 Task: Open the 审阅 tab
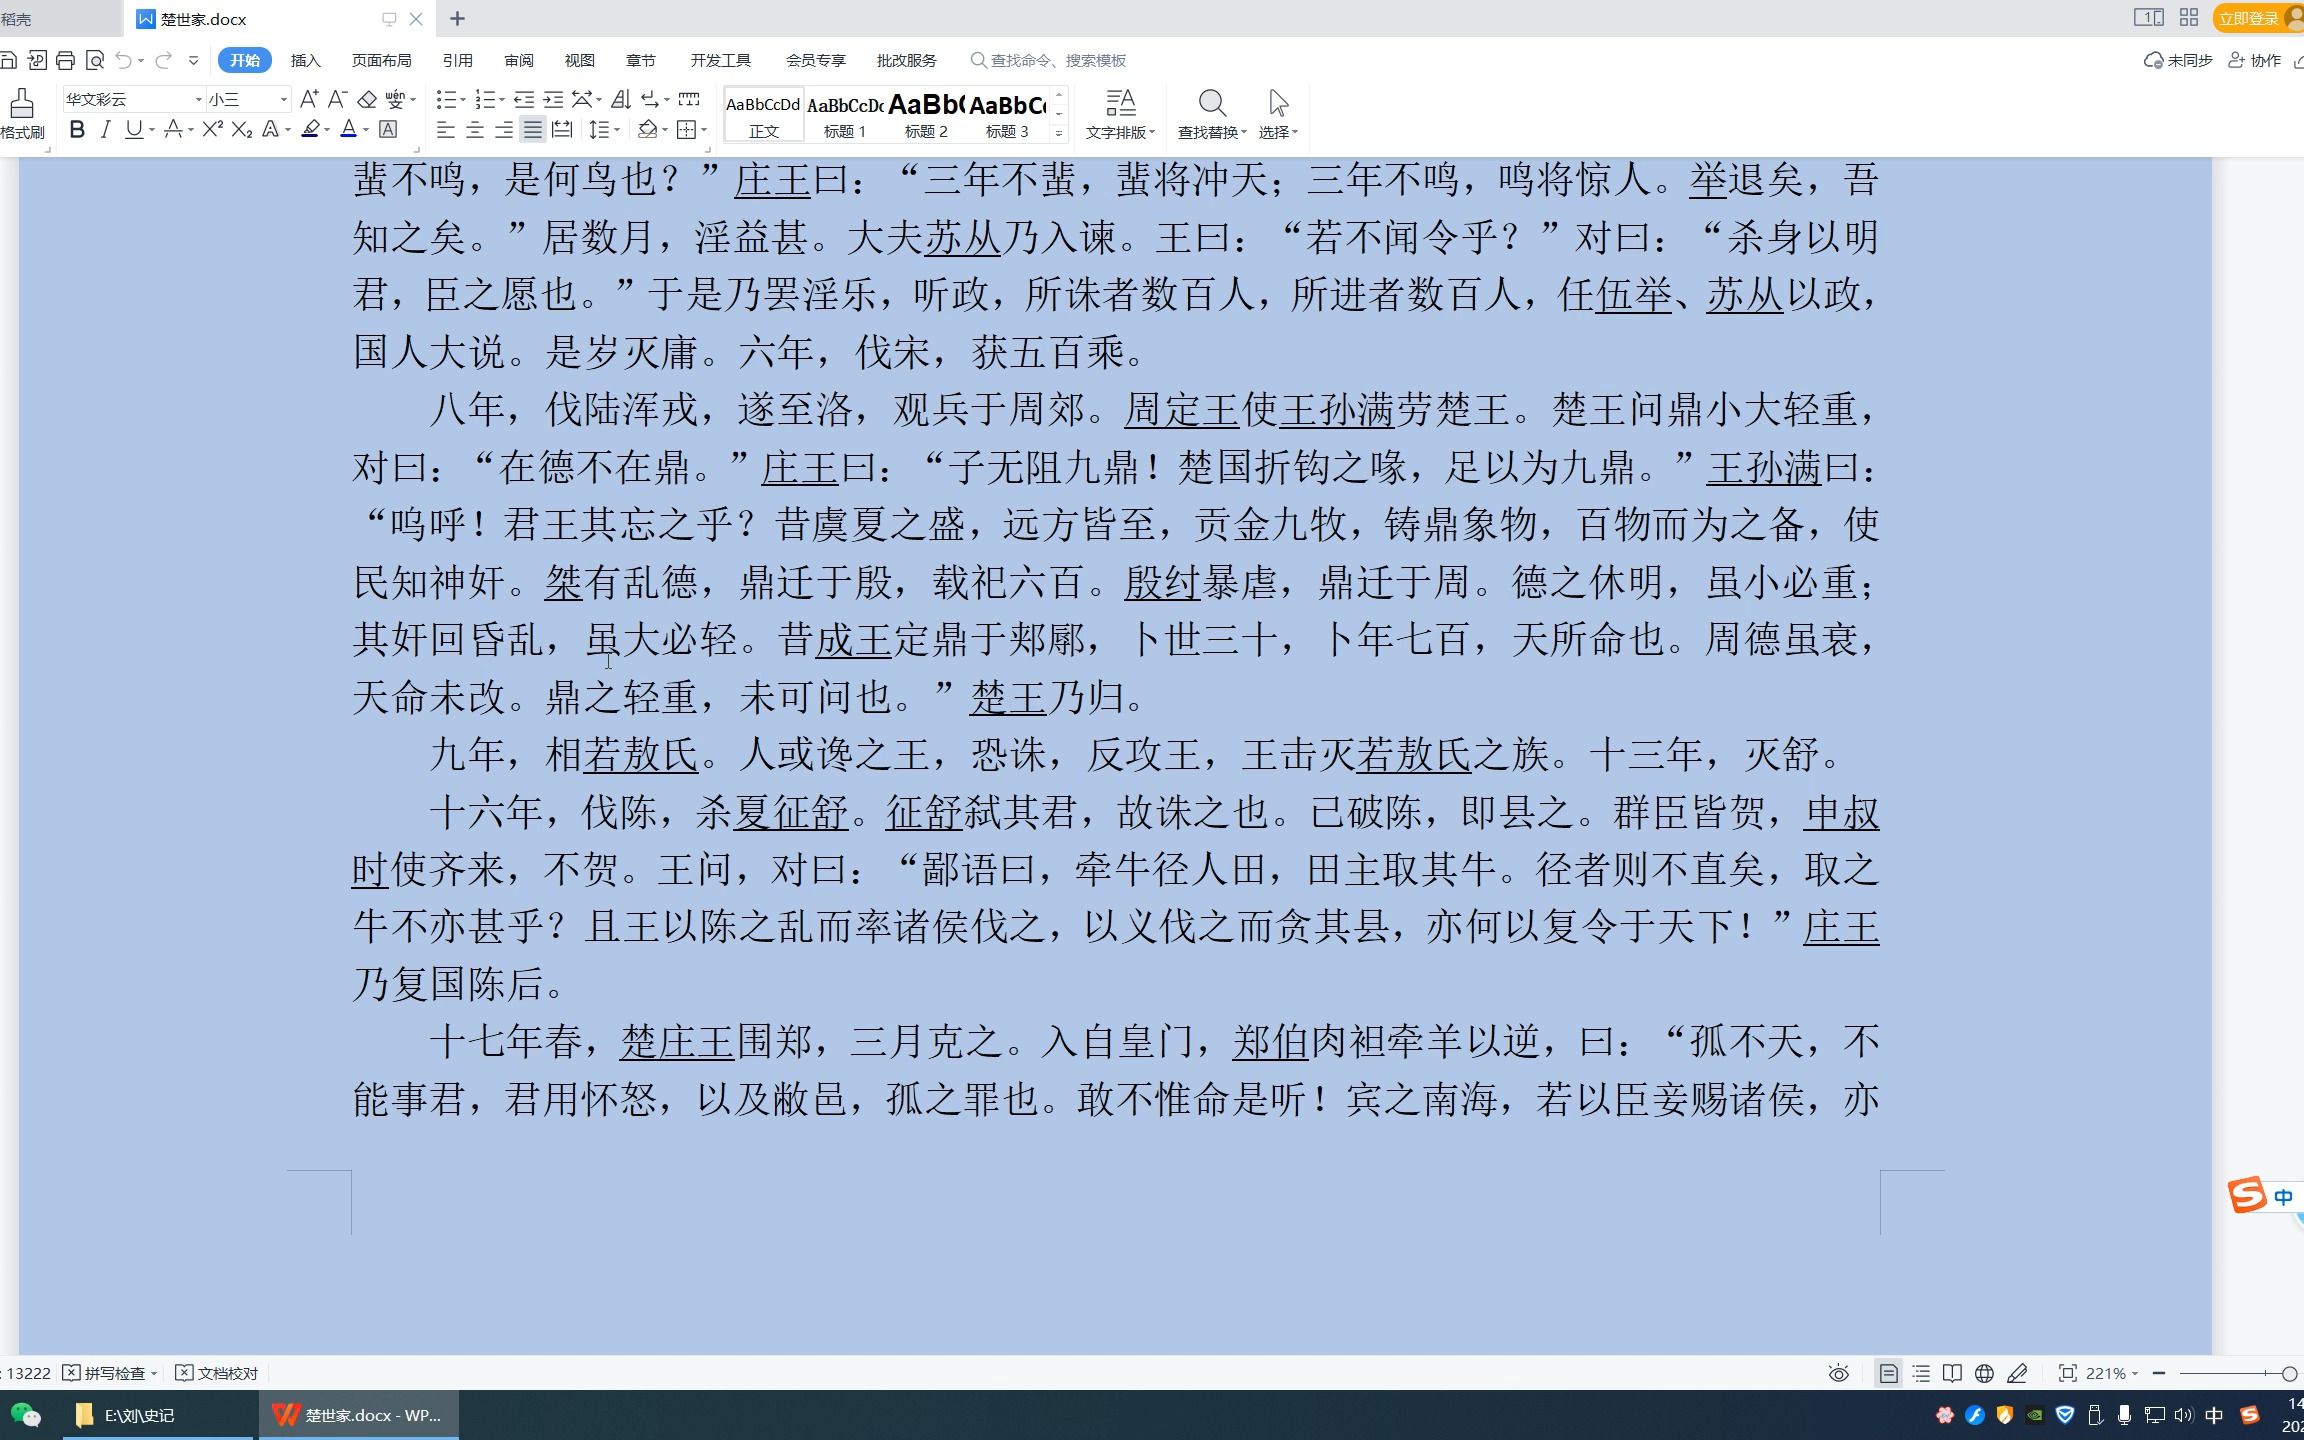click(x=518, y=60)
